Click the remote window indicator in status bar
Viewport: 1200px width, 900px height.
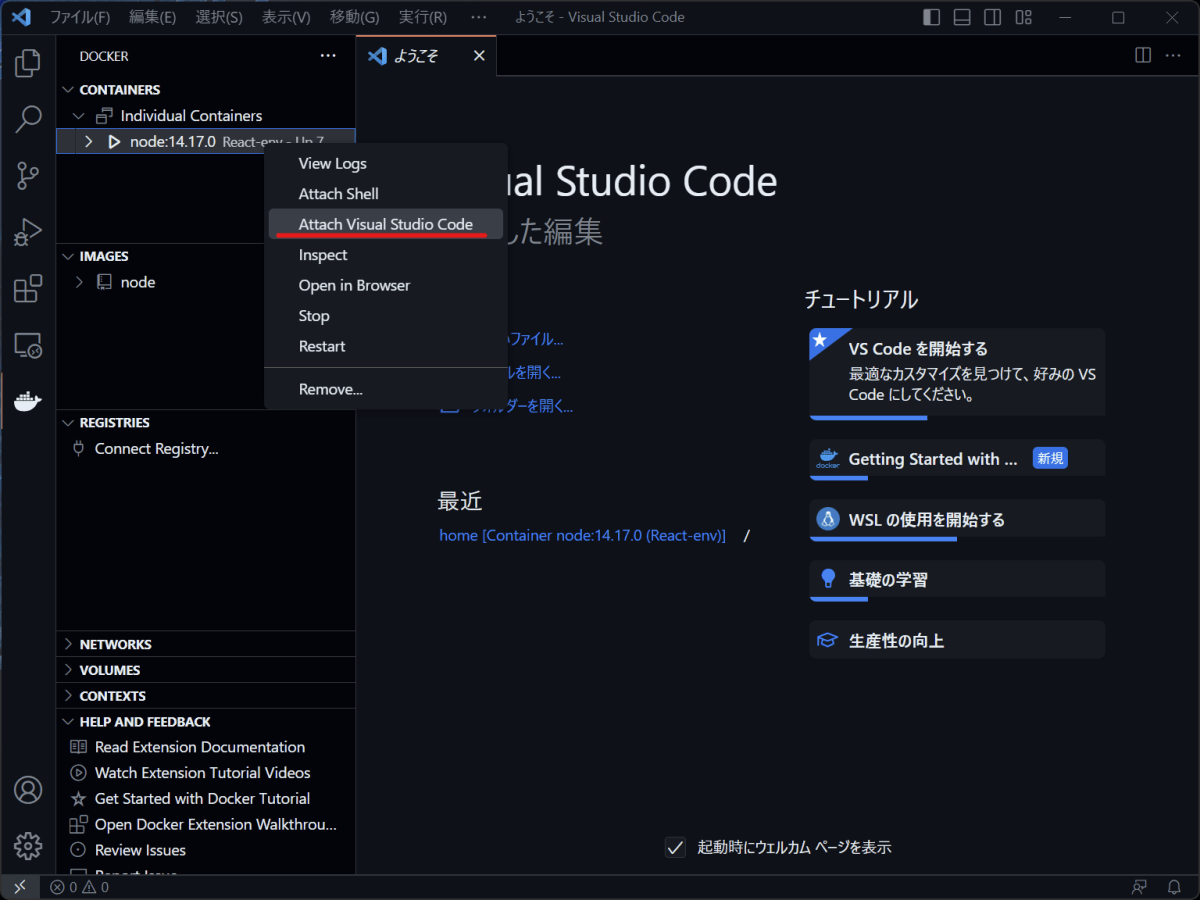pos(20,887)
